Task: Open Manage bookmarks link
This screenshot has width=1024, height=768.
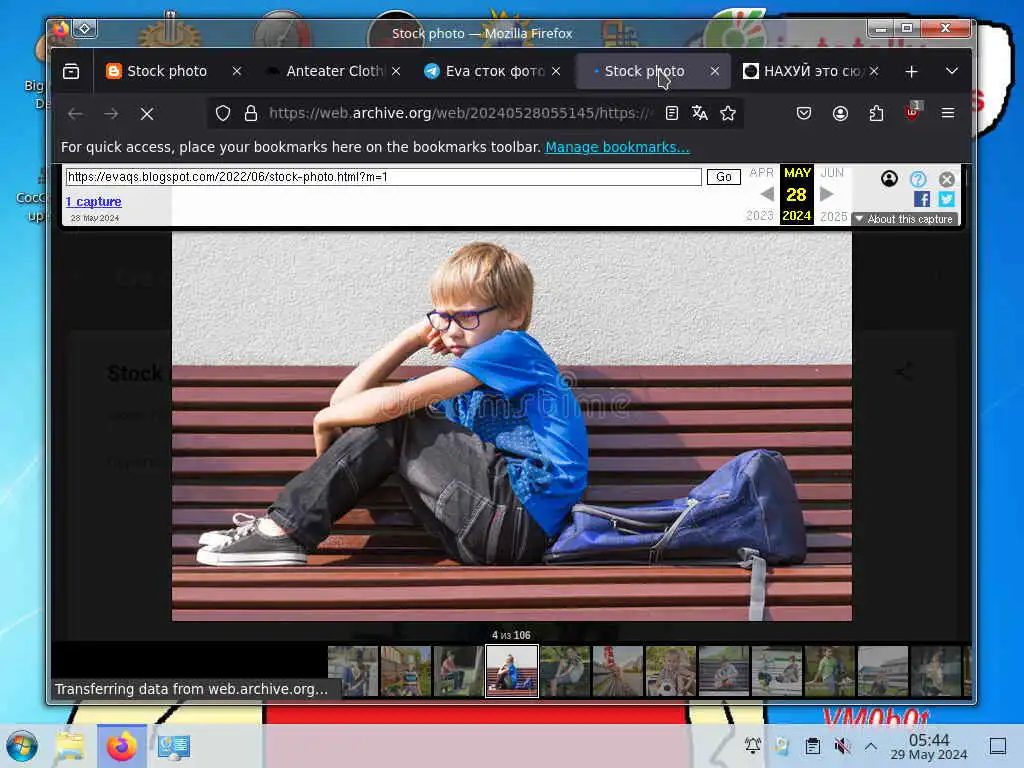Action: [617, 147]
